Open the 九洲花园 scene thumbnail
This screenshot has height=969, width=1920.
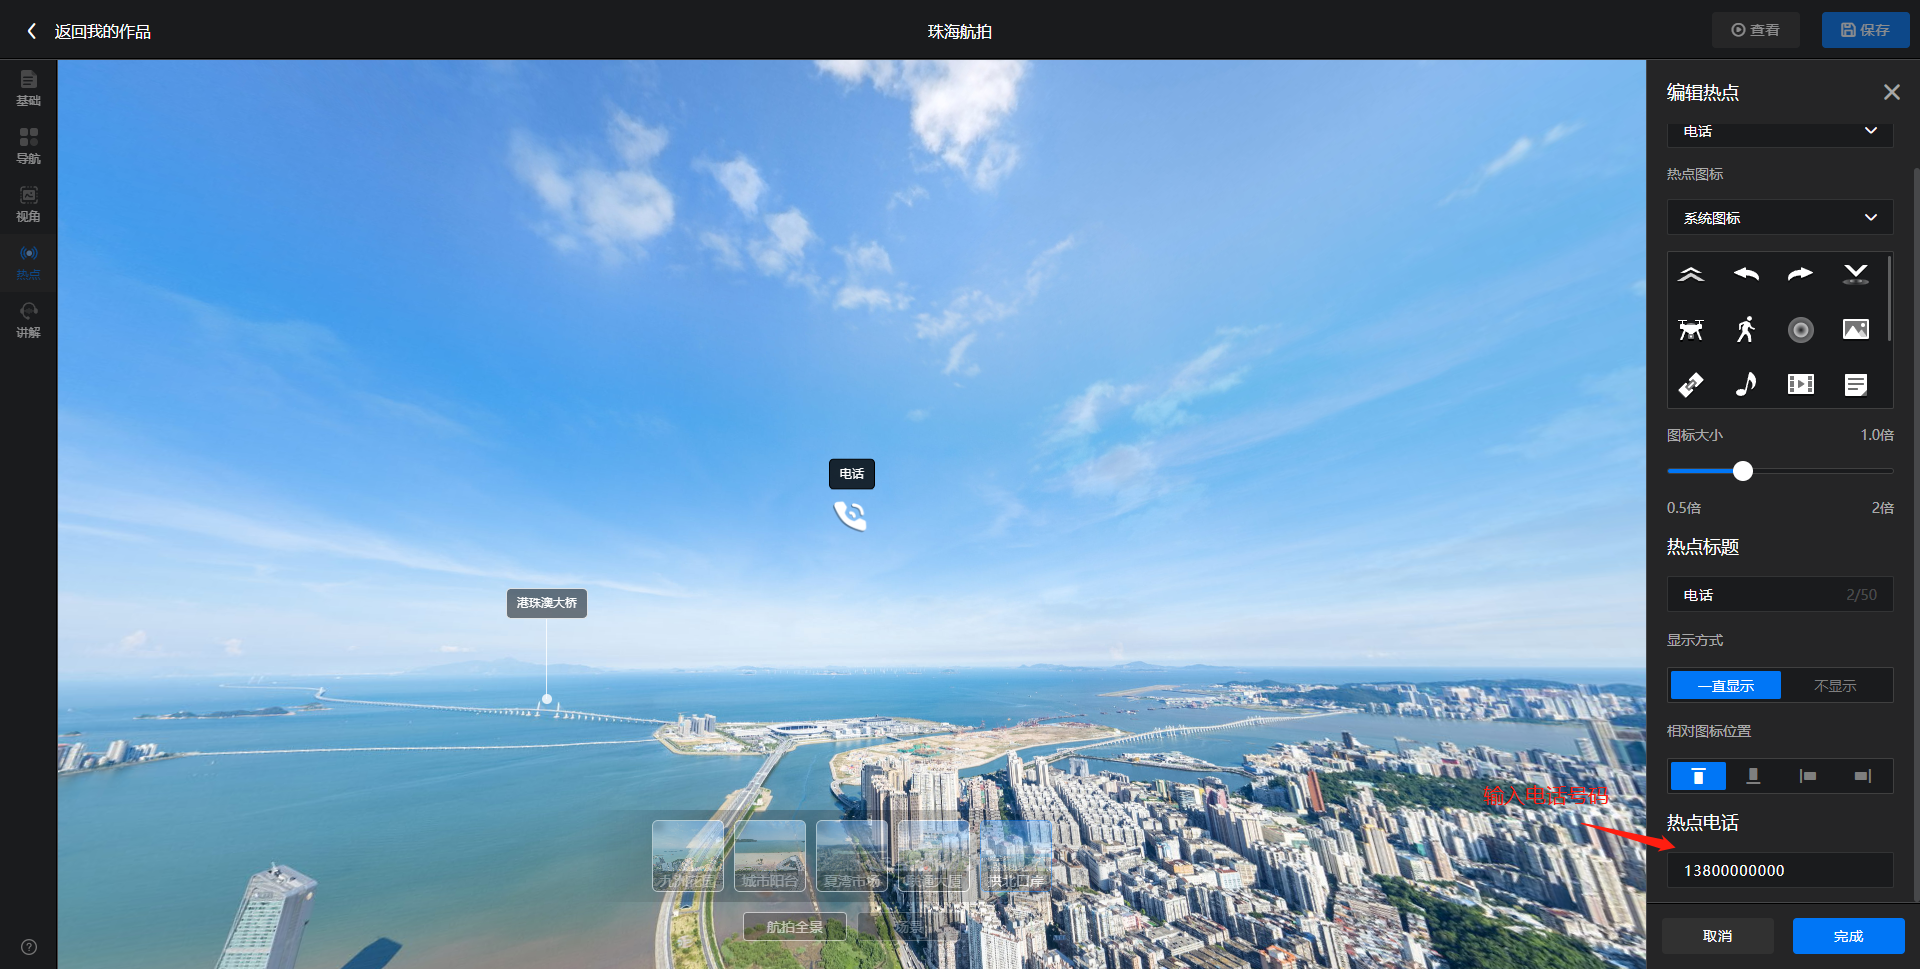coord(688,856)
